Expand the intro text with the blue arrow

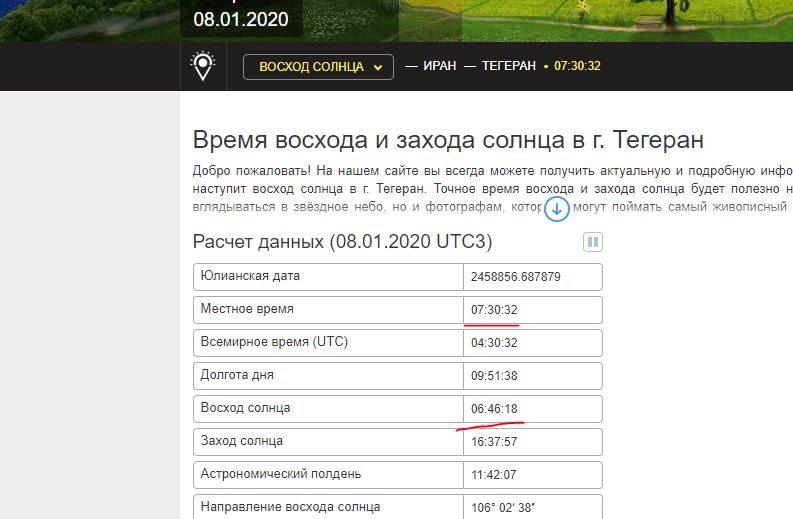tap(557, 208)
